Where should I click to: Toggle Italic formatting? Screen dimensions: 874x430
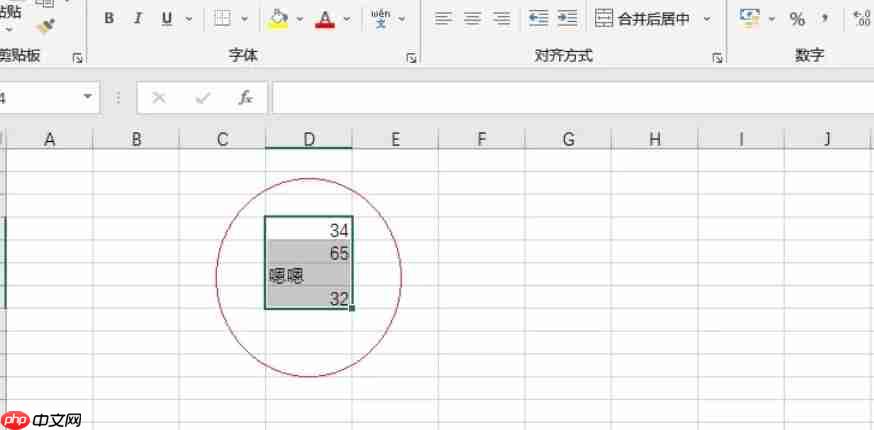click(x=138, y=18)
